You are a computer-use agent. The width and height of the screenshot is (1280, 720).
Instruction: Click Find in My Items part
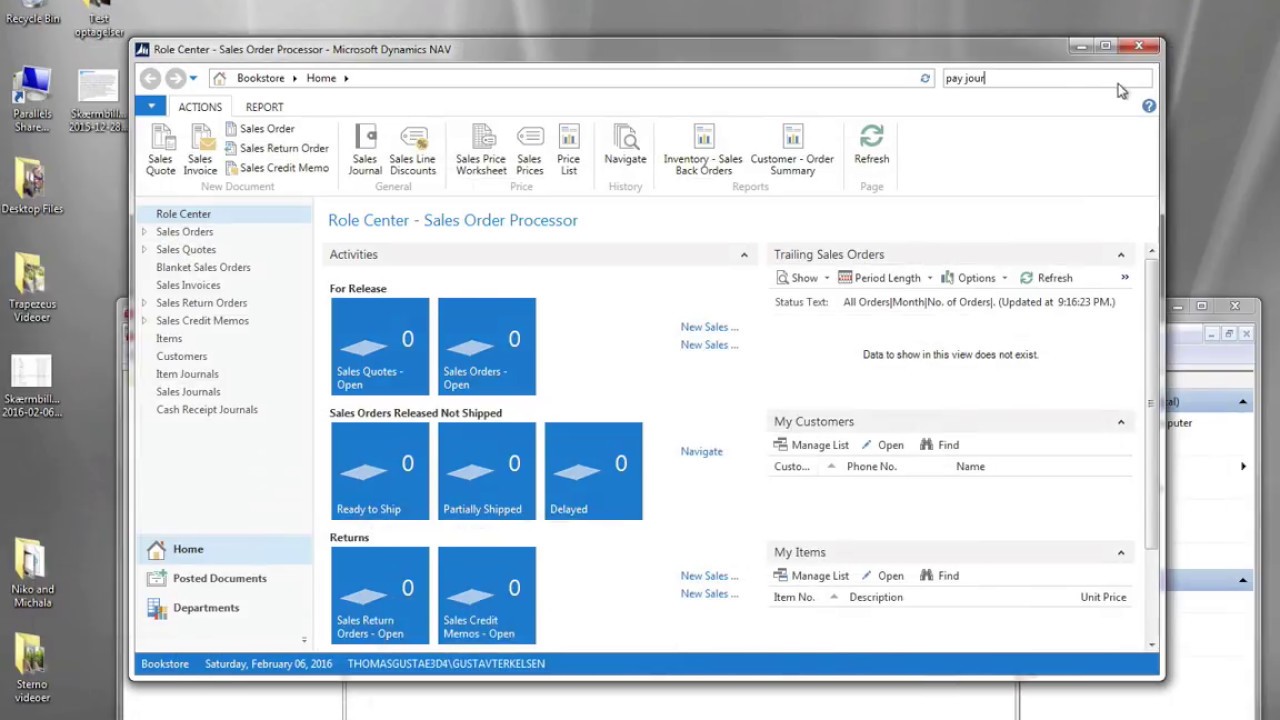[939, 576]
